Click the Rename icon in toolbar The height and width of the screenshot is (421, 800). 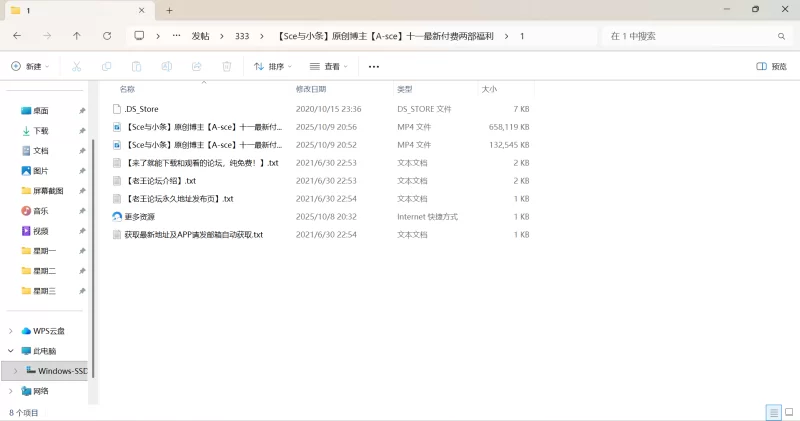[167, 66]
